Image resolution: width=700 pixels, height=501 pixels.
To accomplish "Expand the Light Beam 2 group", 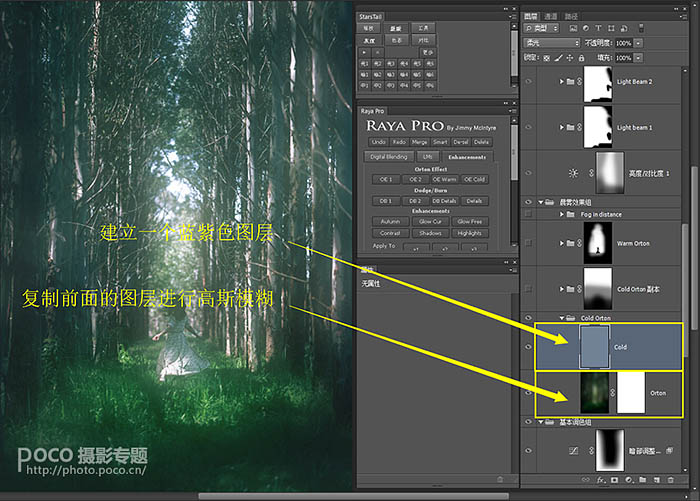I will [562, 82].
